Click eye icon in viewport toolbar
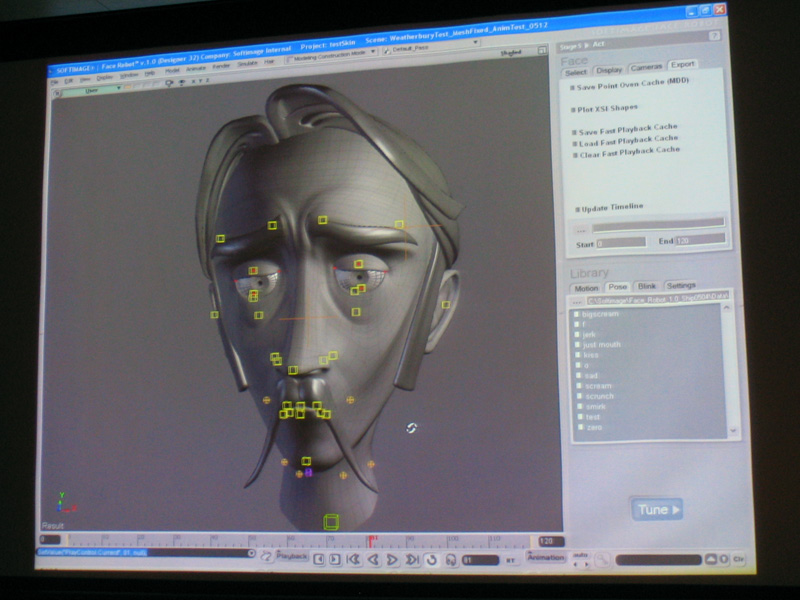Image resolution: width=800 pixels, height=600 pixels. coord(181,82)
